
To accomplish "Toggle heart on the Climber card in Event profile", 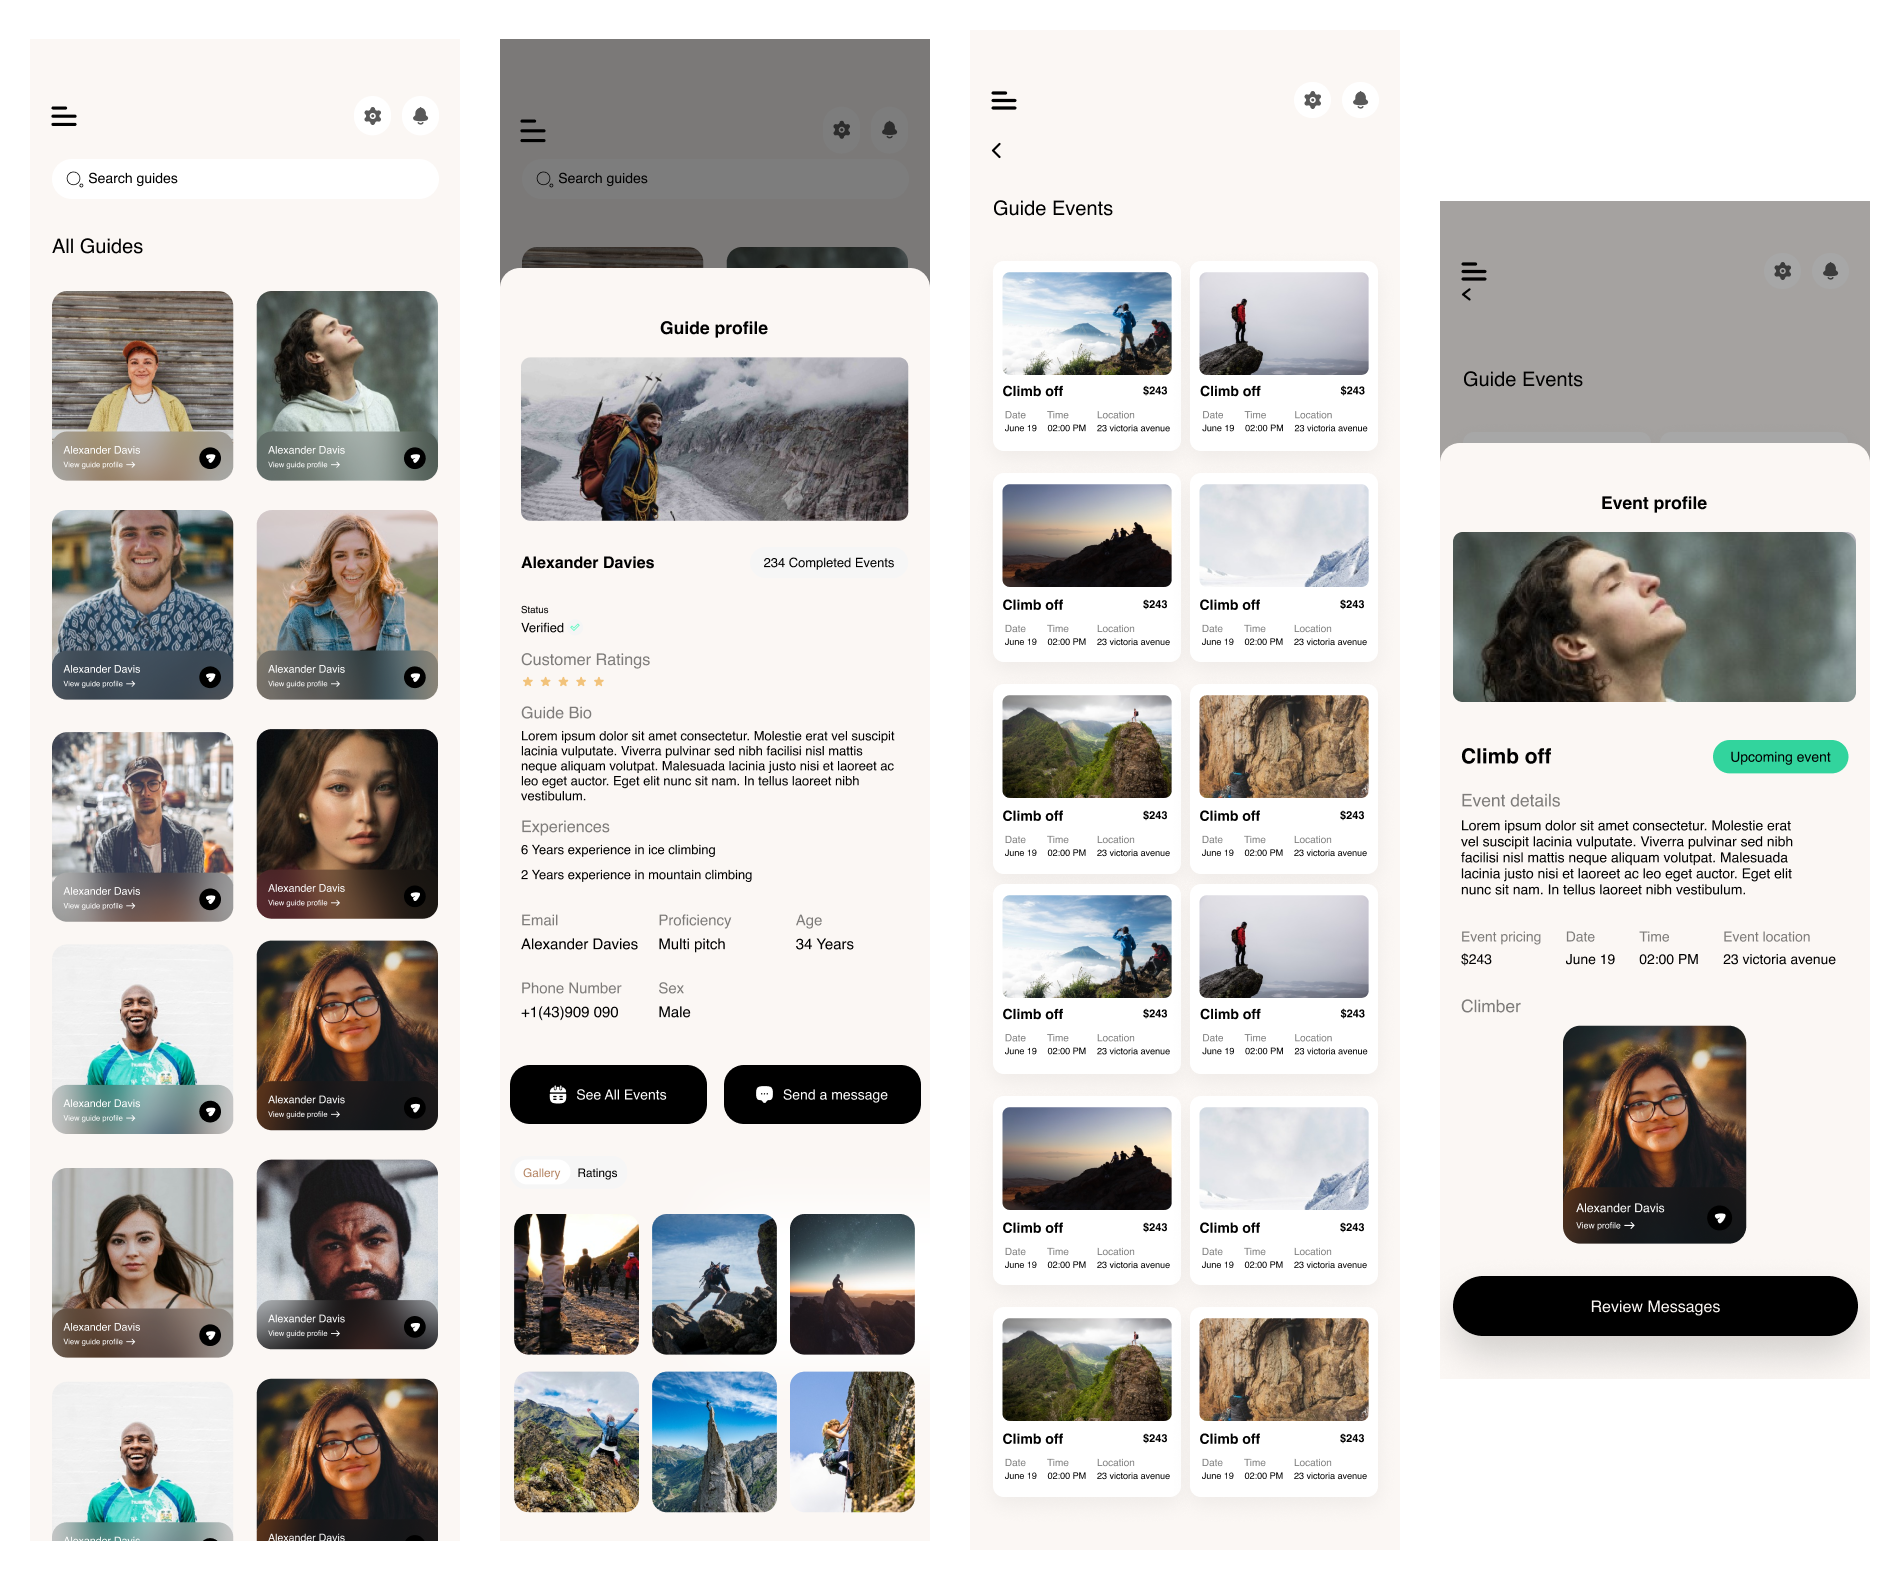I will [x=1720, y=1218].
